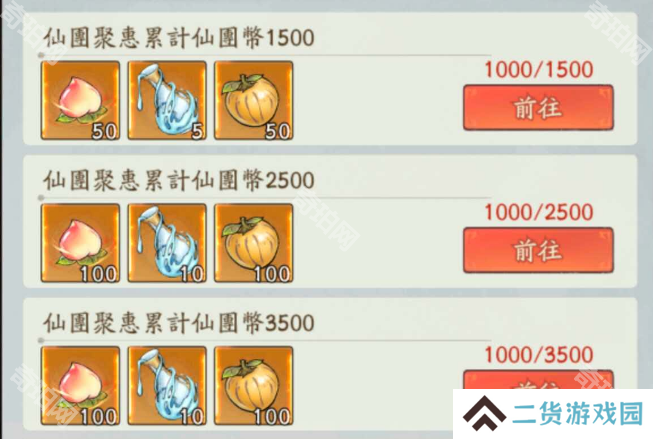Select the persimmon icon in the 2500 row
This screenshot has height=439, width=653.
tap(254, 243)
